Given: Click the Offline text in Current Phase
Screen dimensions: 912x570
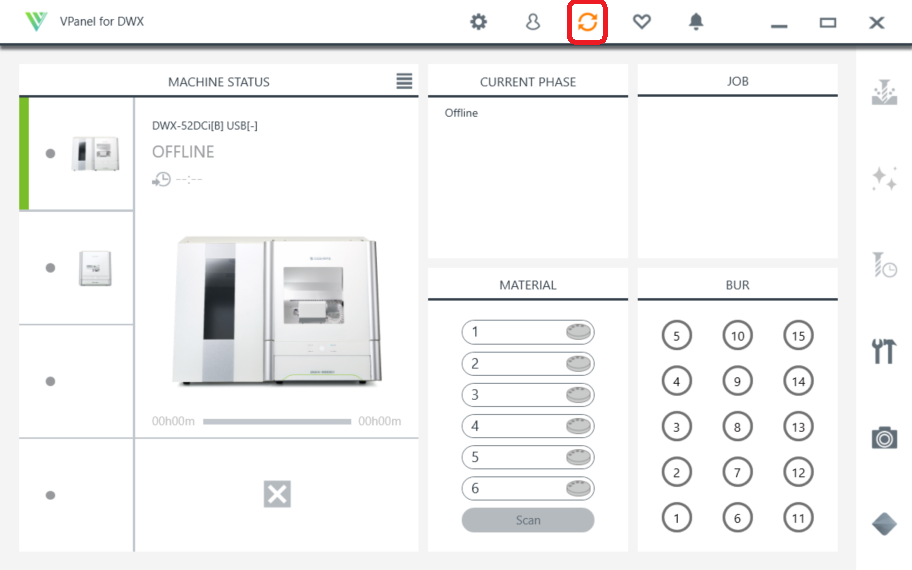Looking at the screenshot, I should (461, 113).
